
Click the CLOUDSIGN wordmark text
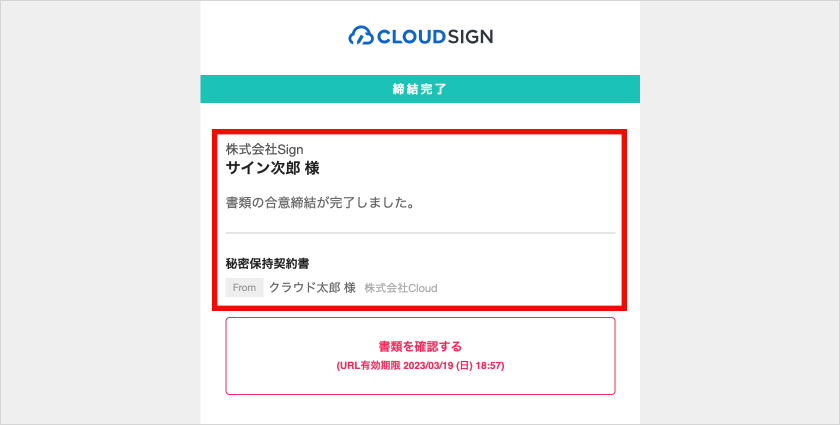(x=435, y=36)
